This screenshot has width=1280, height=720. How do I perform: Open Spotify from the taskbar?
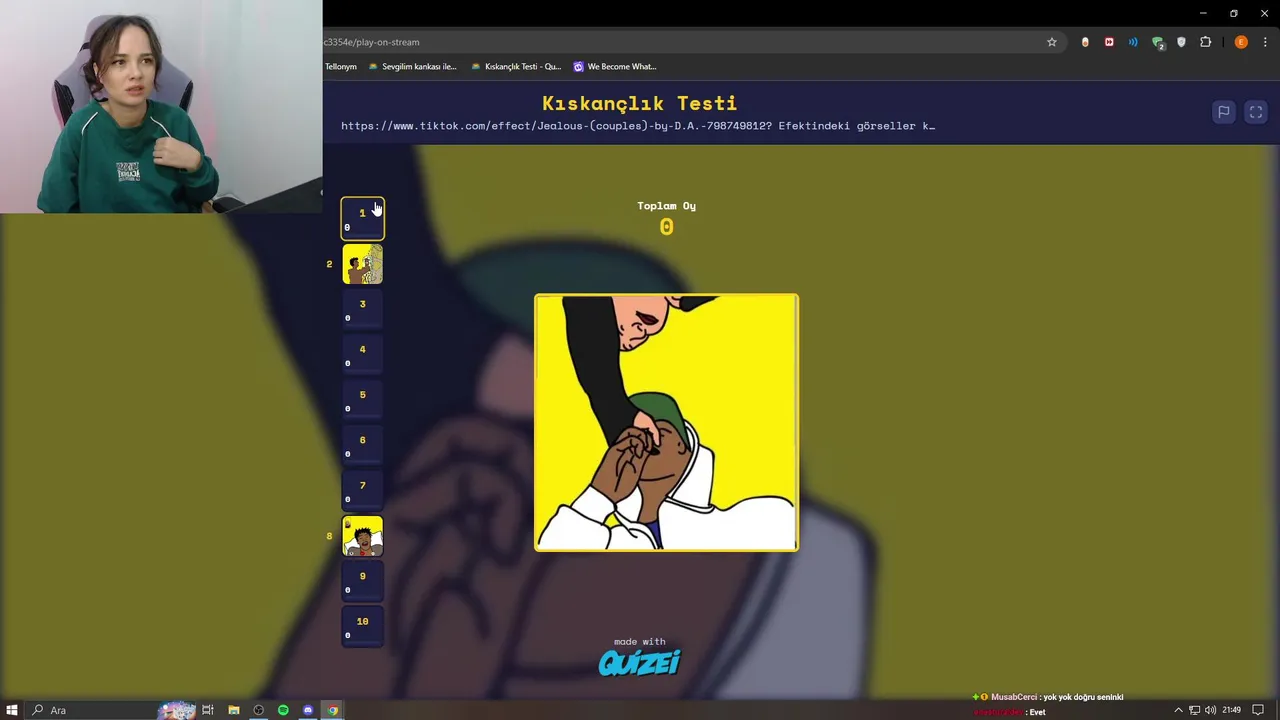coord(283,710)
